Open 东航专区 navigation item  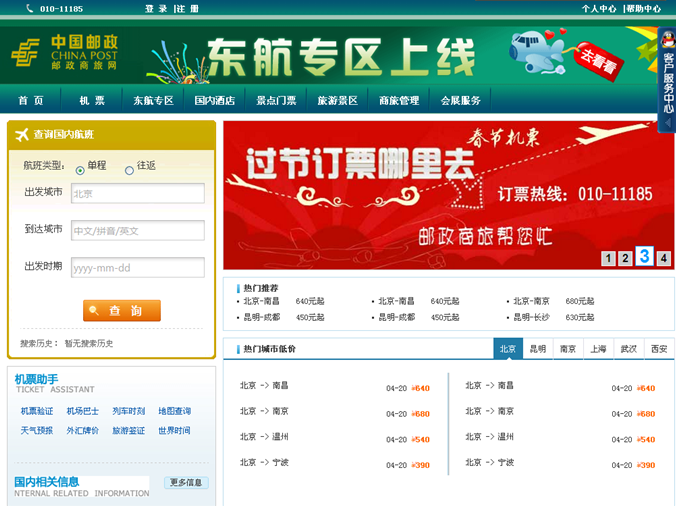tap(153, 100)
